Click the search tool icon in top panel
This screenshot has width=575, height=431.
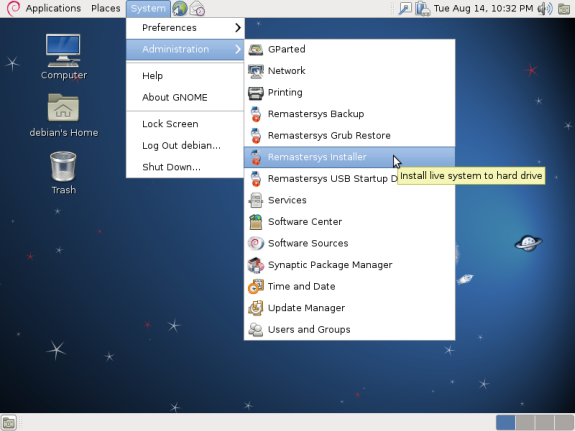click(x=405, y=8)
